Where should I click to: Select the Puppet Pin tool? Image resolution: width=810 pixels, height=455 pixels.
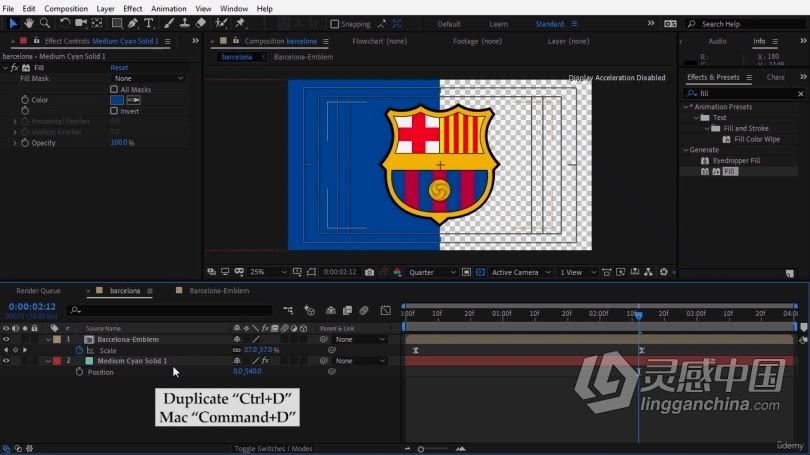pos(240,23)
